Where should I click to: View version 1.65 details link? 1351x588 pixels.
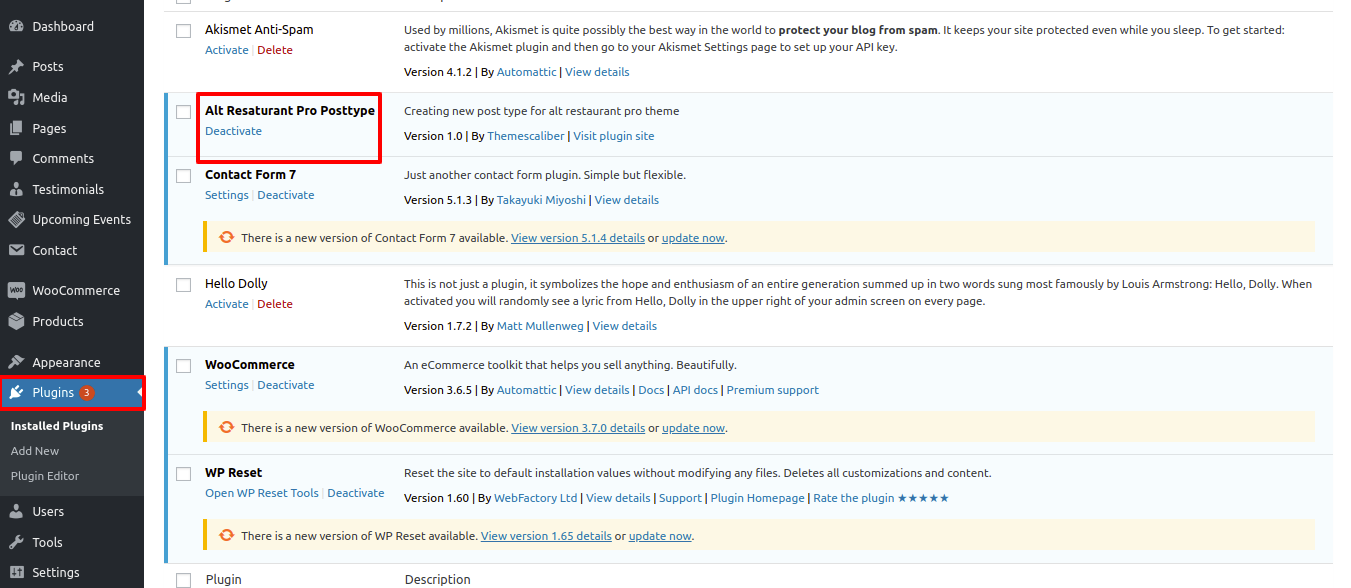pyautogui.click(x=546, y=536)
